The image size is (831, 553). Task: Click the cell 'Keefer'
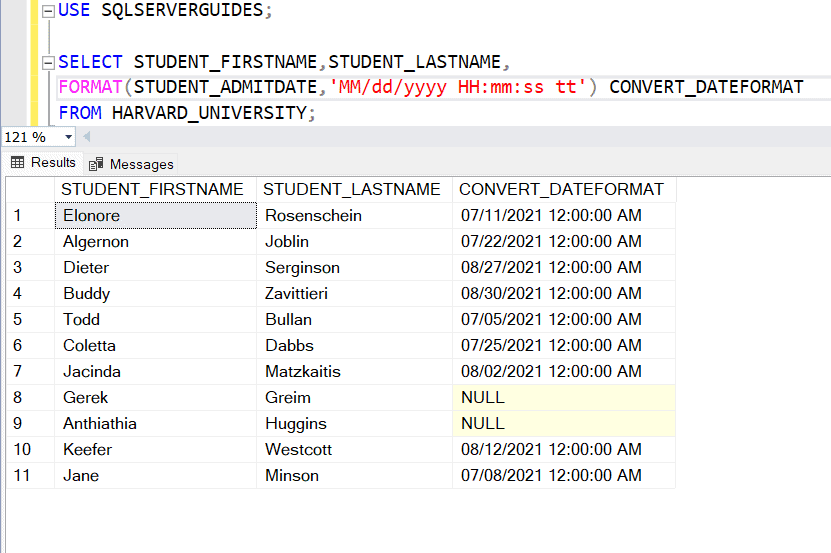tap(156, 449)
